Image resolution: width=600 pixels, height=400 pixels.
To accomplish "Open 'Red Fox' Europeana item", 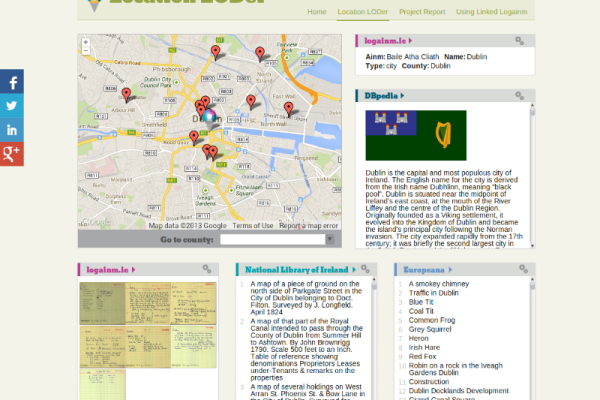I will [422, 357].
